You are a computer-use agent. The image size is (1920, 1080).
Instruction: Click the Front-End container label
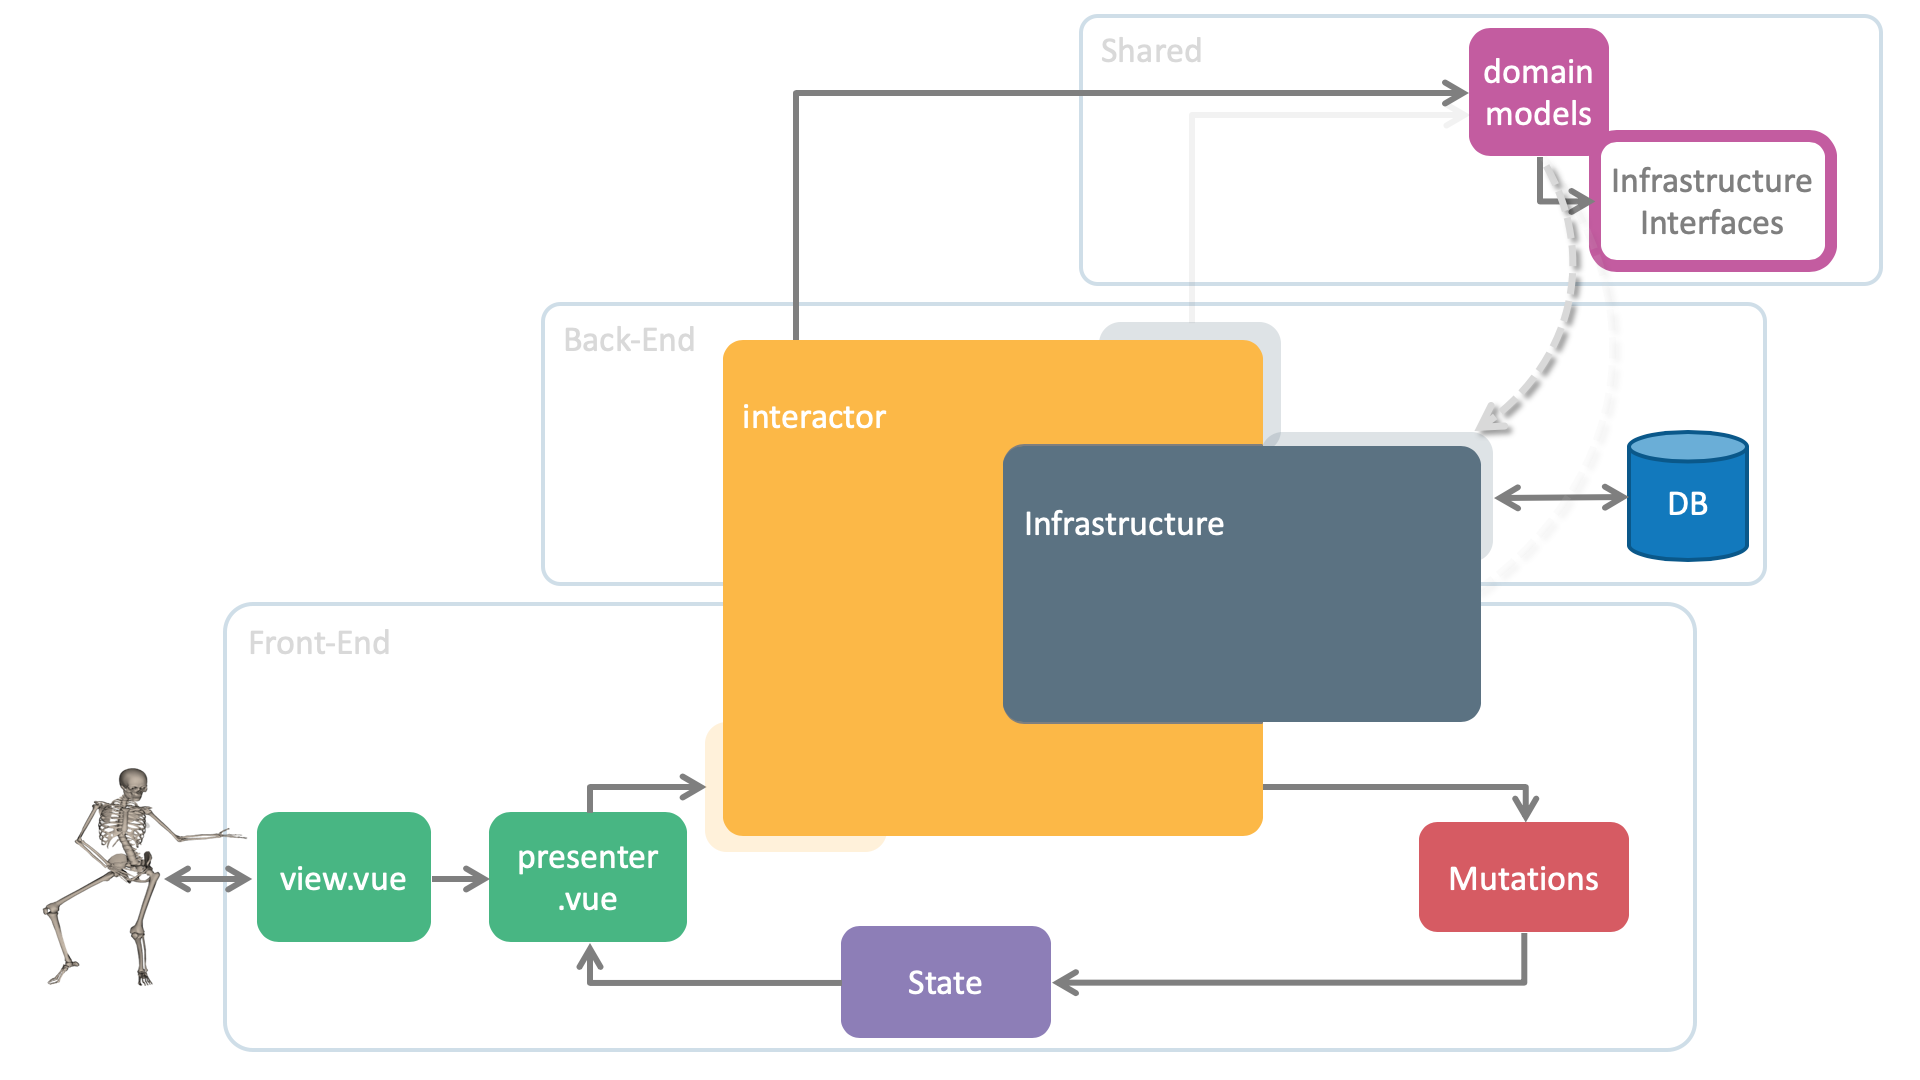click(319, 643)
